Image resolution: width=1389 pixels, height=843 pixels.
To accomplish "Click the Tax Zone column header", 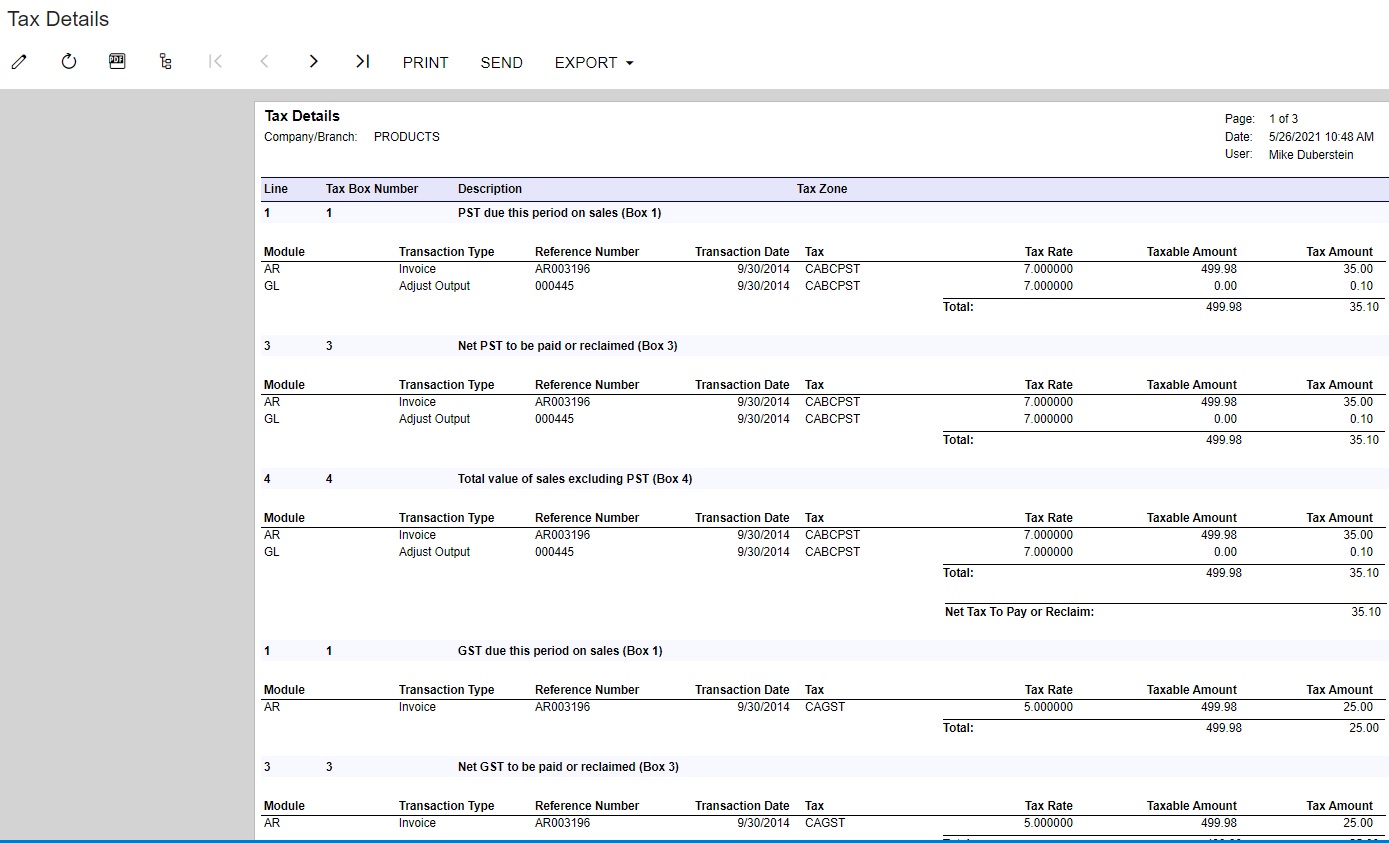I will coord(822,189).
